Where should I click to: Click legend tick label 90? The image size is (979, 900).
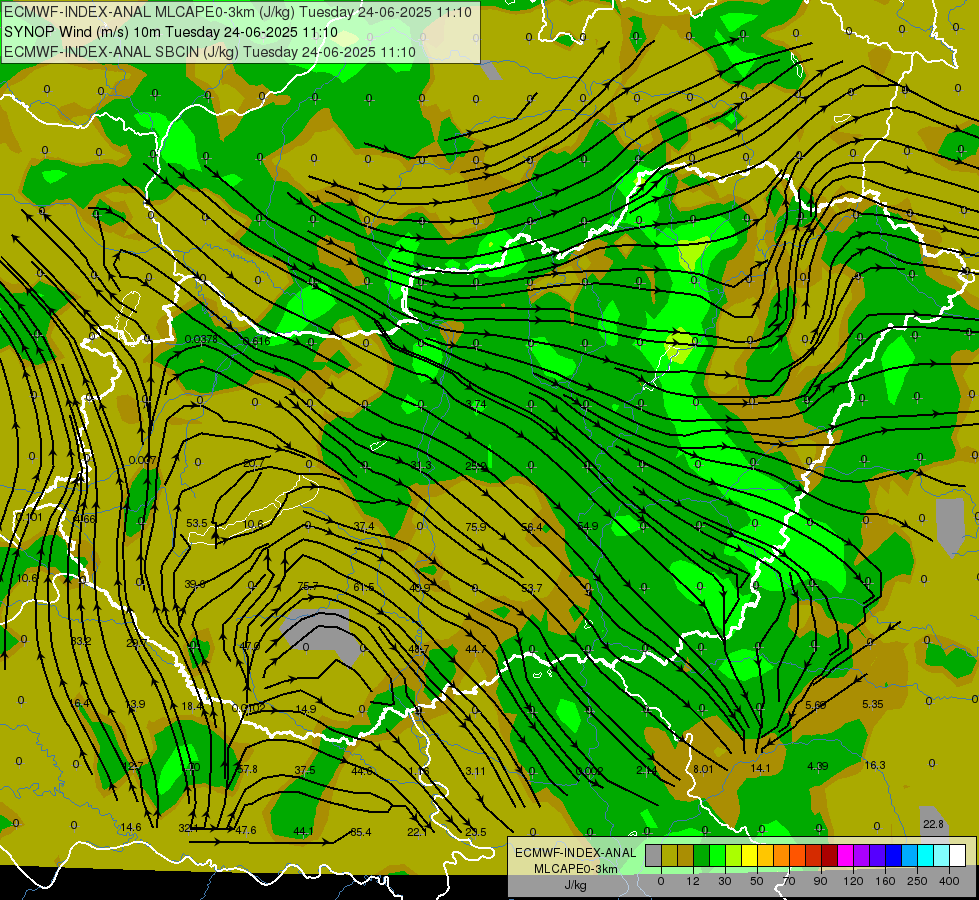click(820, 881)
